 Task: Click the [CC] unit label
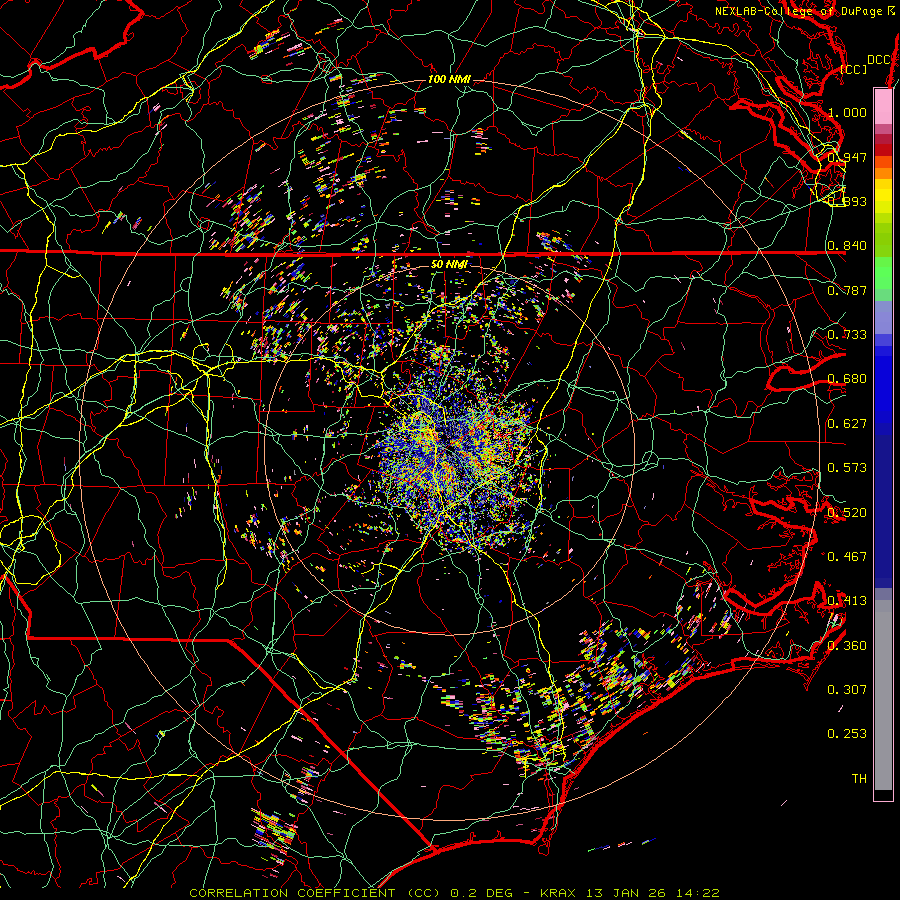pyautogui.click(x=854, y=69)
